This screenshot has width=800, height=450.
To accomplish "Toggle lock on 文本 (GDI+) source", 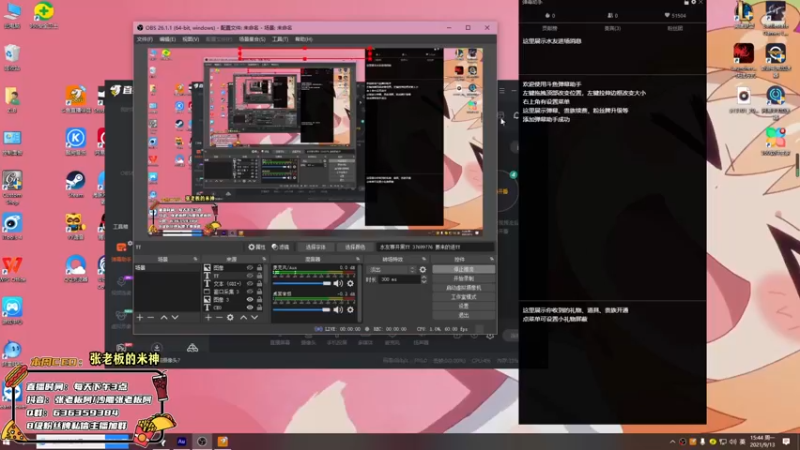I will click(259, 284).
